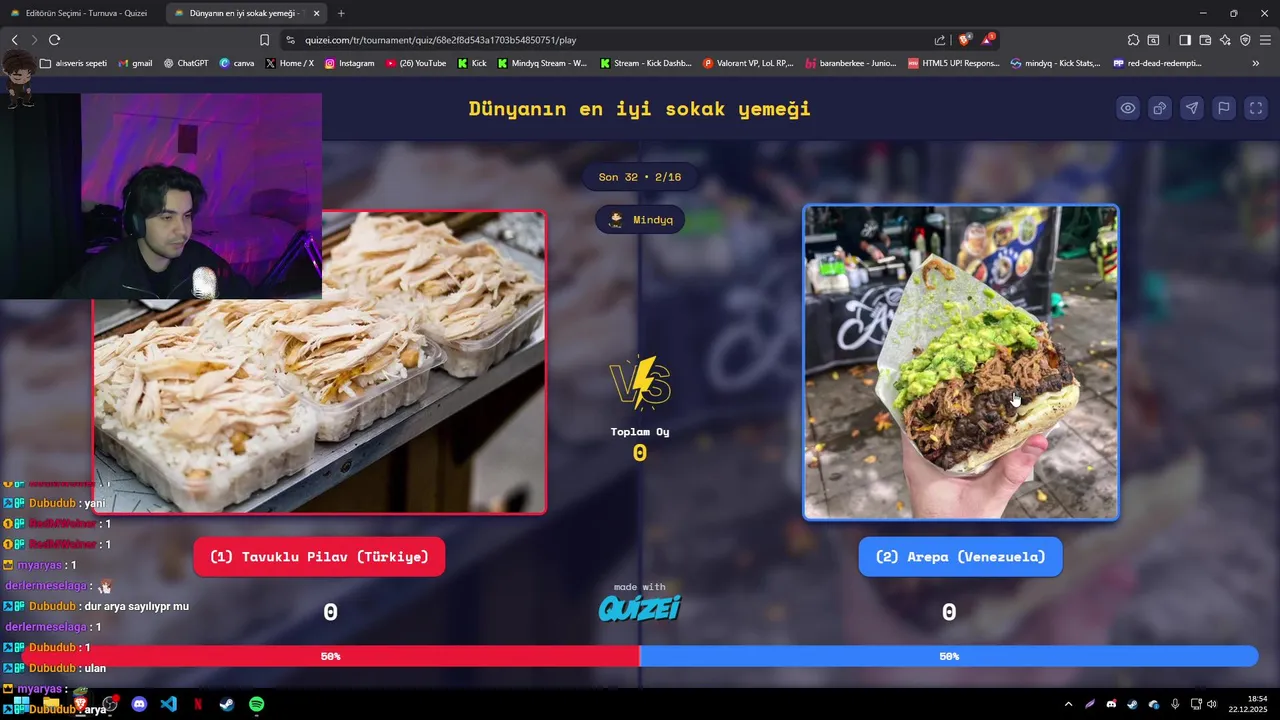Open the Mindyq Stream bookmark
Image resolution: width=1280 pixels, height=720 pixels.
542,63
